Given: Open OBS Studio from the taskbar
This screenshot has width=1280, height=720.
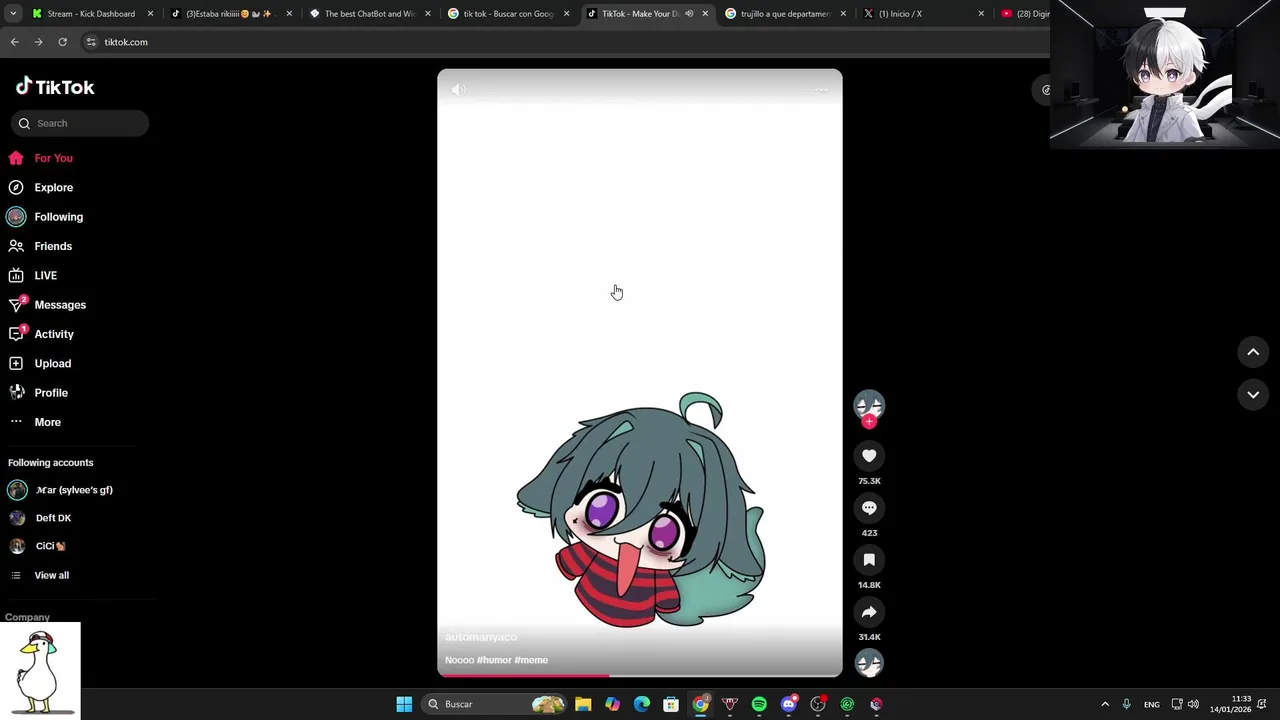Looking at the screenshot, I should 818,704.
